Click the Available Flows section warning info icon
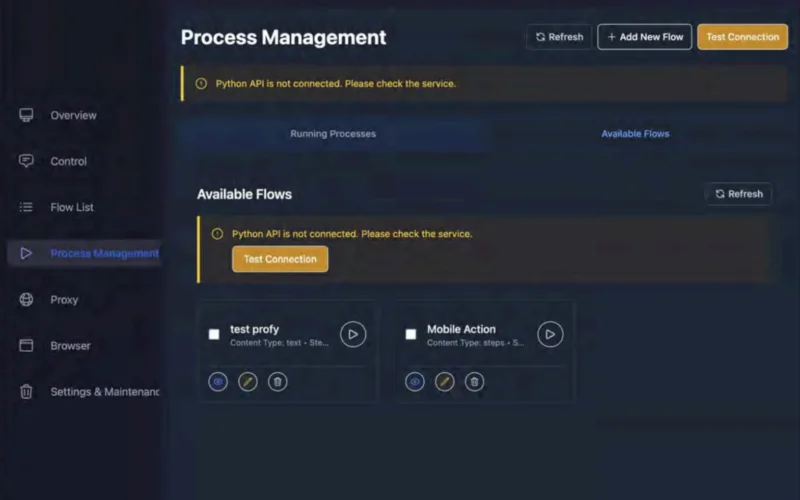The height and width of the screenshot is (500, 800). 217,234
